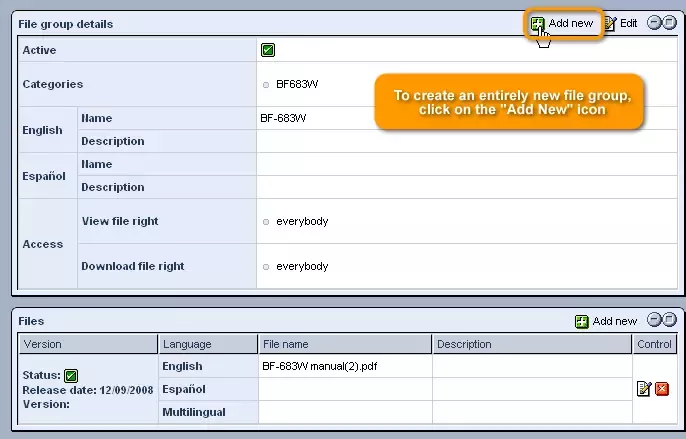Maximize the Files panel
This screenshot has width=686, height=439.
tap(669, 320)
